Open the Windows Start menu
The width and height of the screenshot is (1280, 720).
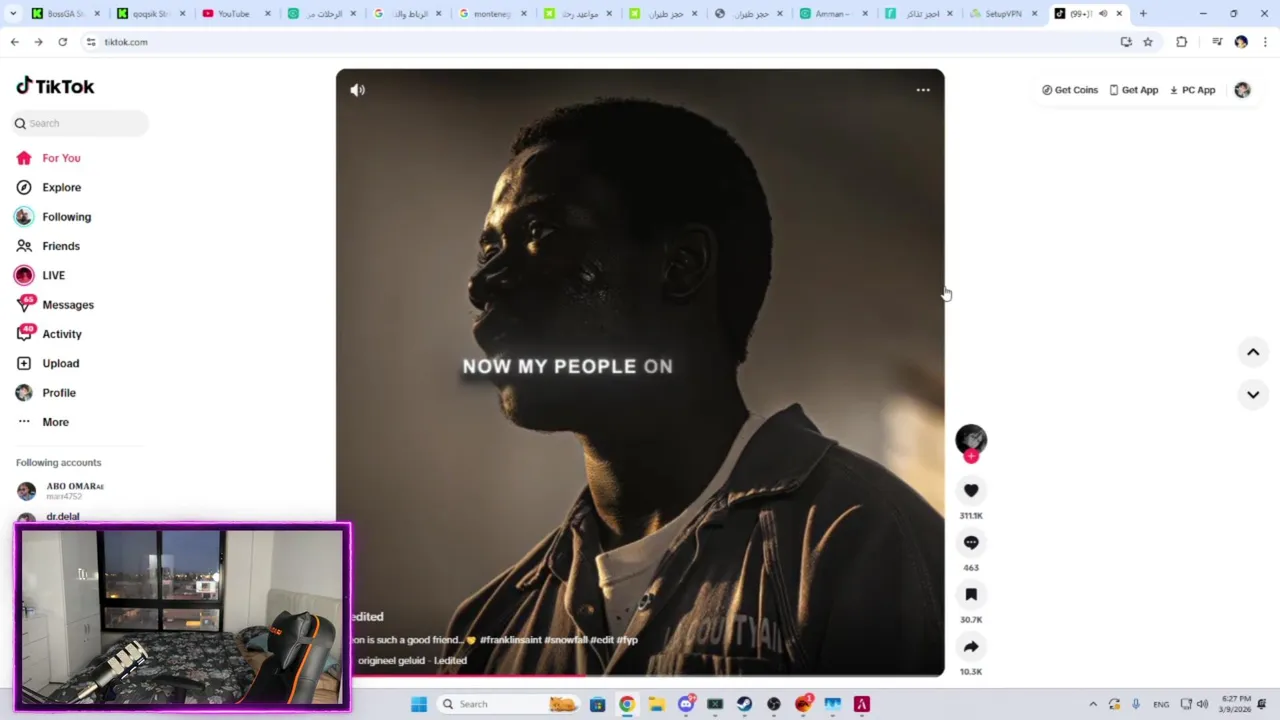pyautogui.click(x=419, y=704)
